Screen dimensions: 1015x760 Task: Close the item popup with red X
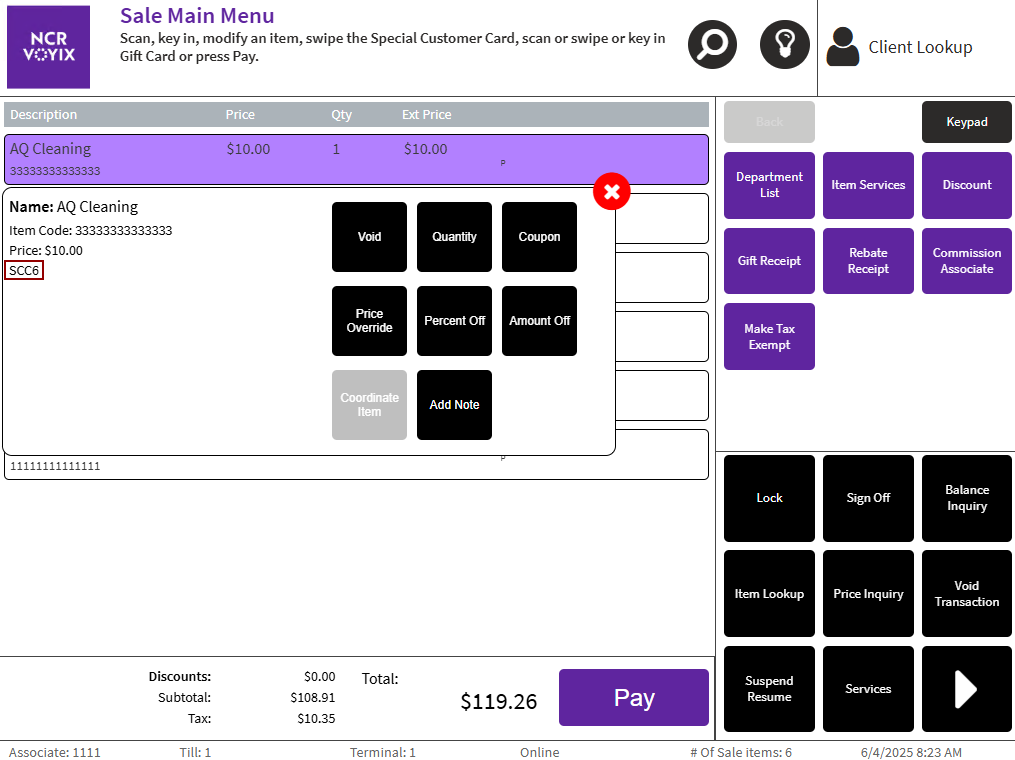(611, 191)
